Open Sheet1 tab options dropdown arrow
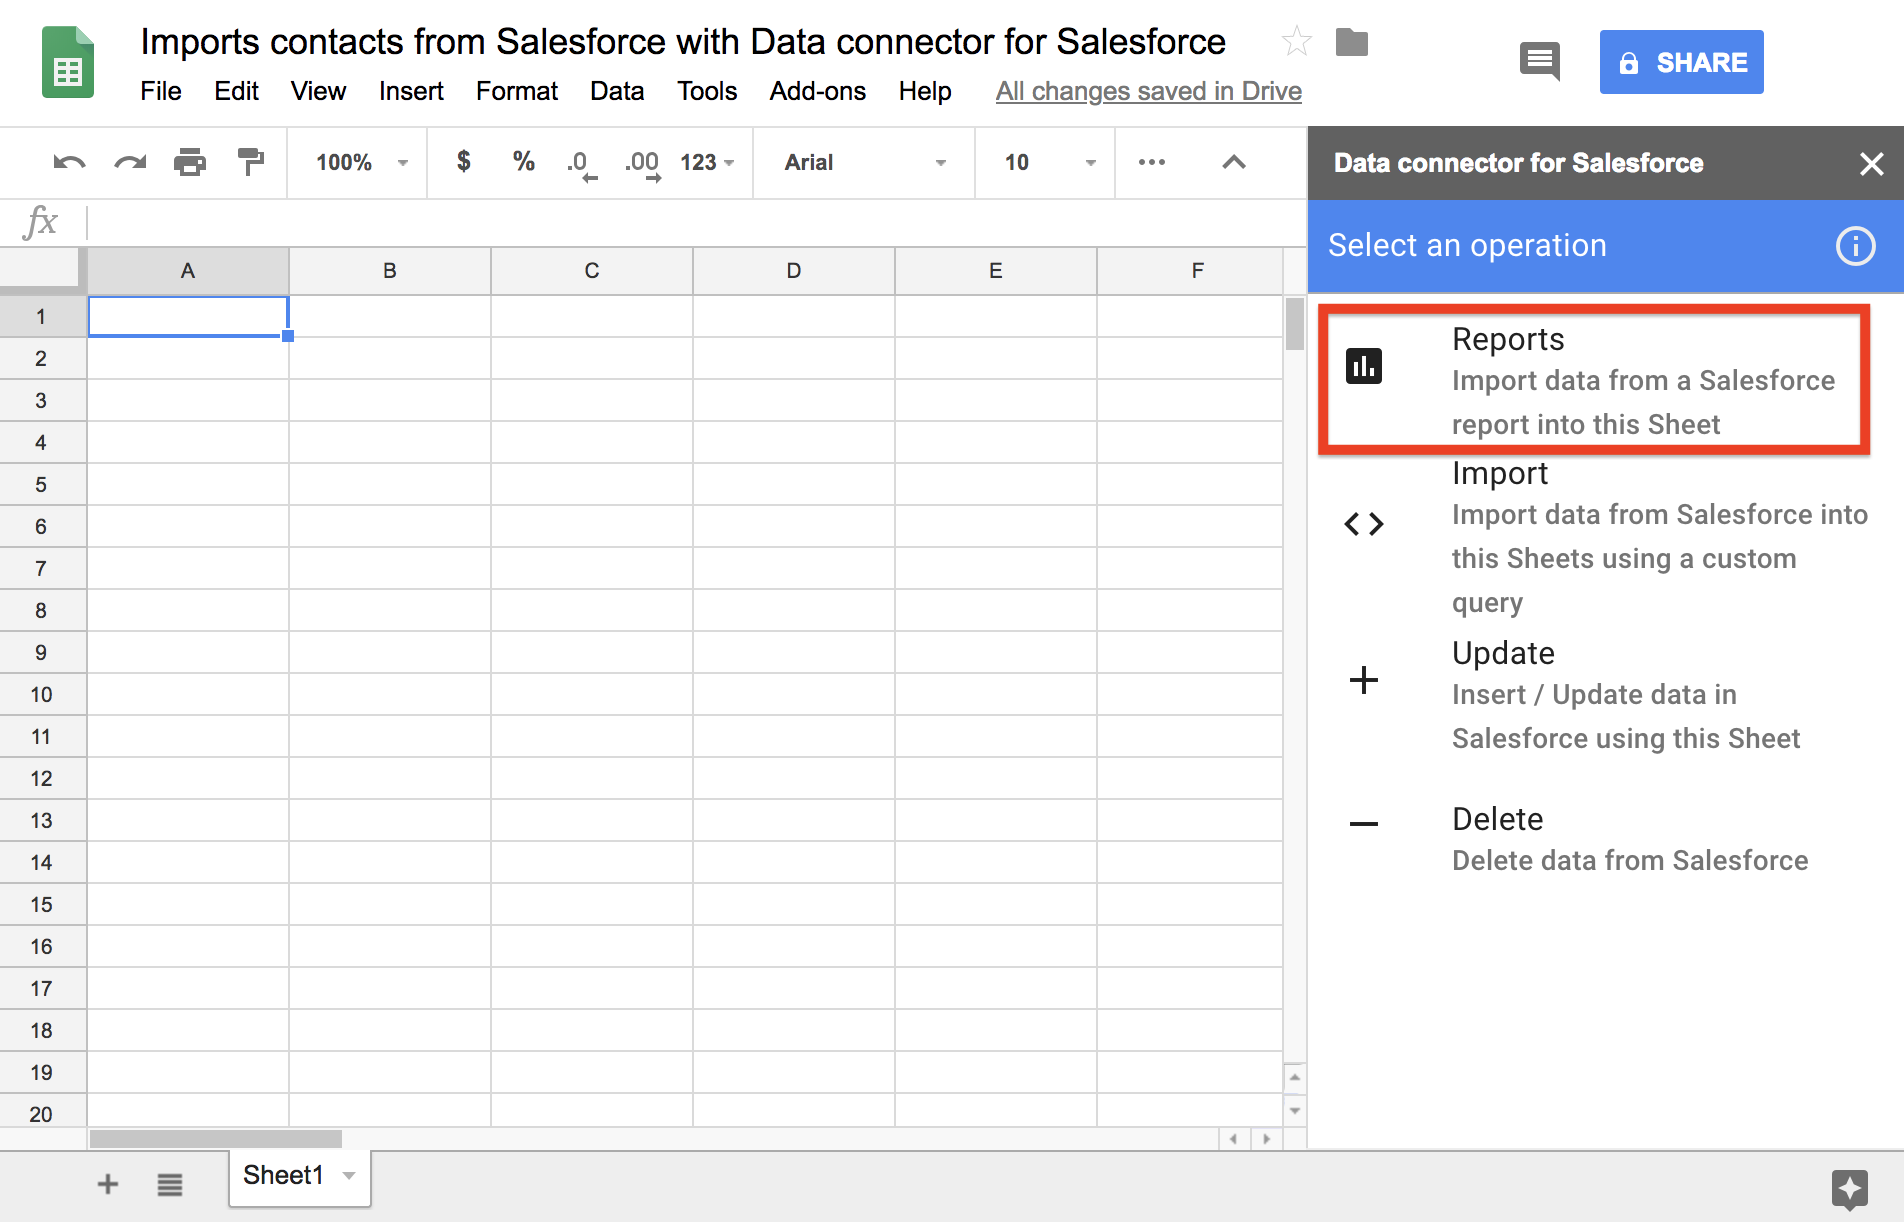 pos(349,1176)
